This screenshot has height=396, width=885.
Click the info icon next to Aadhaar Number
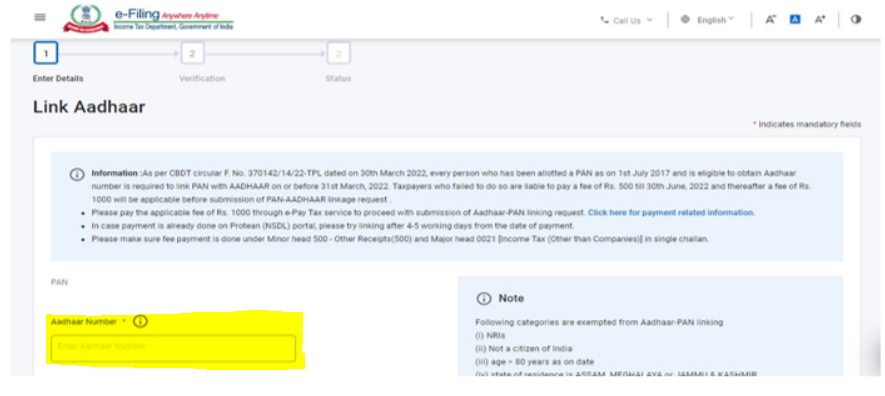pos(140,322)
